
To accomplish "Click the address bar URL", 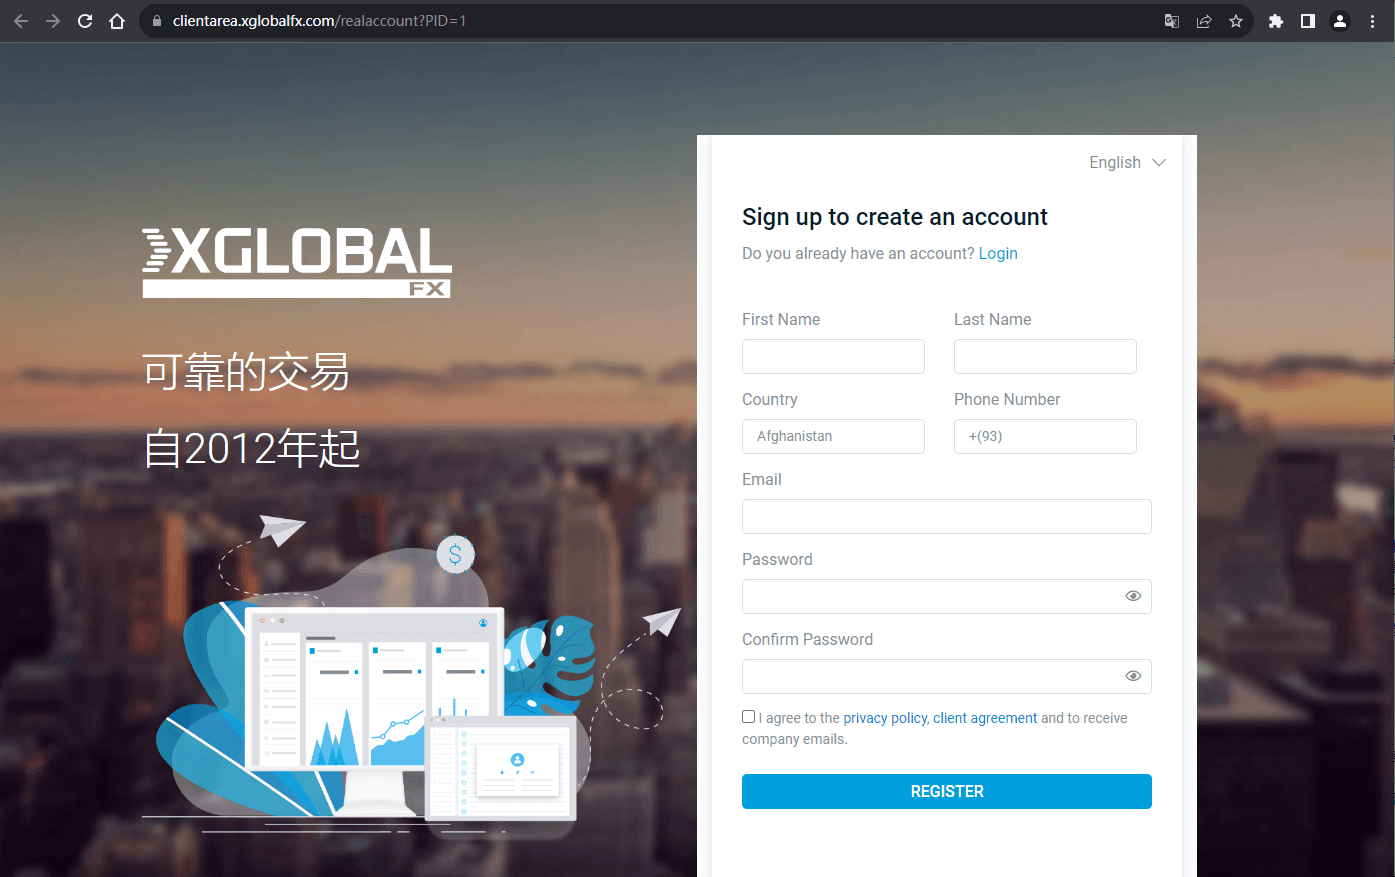I will (319, 21).
